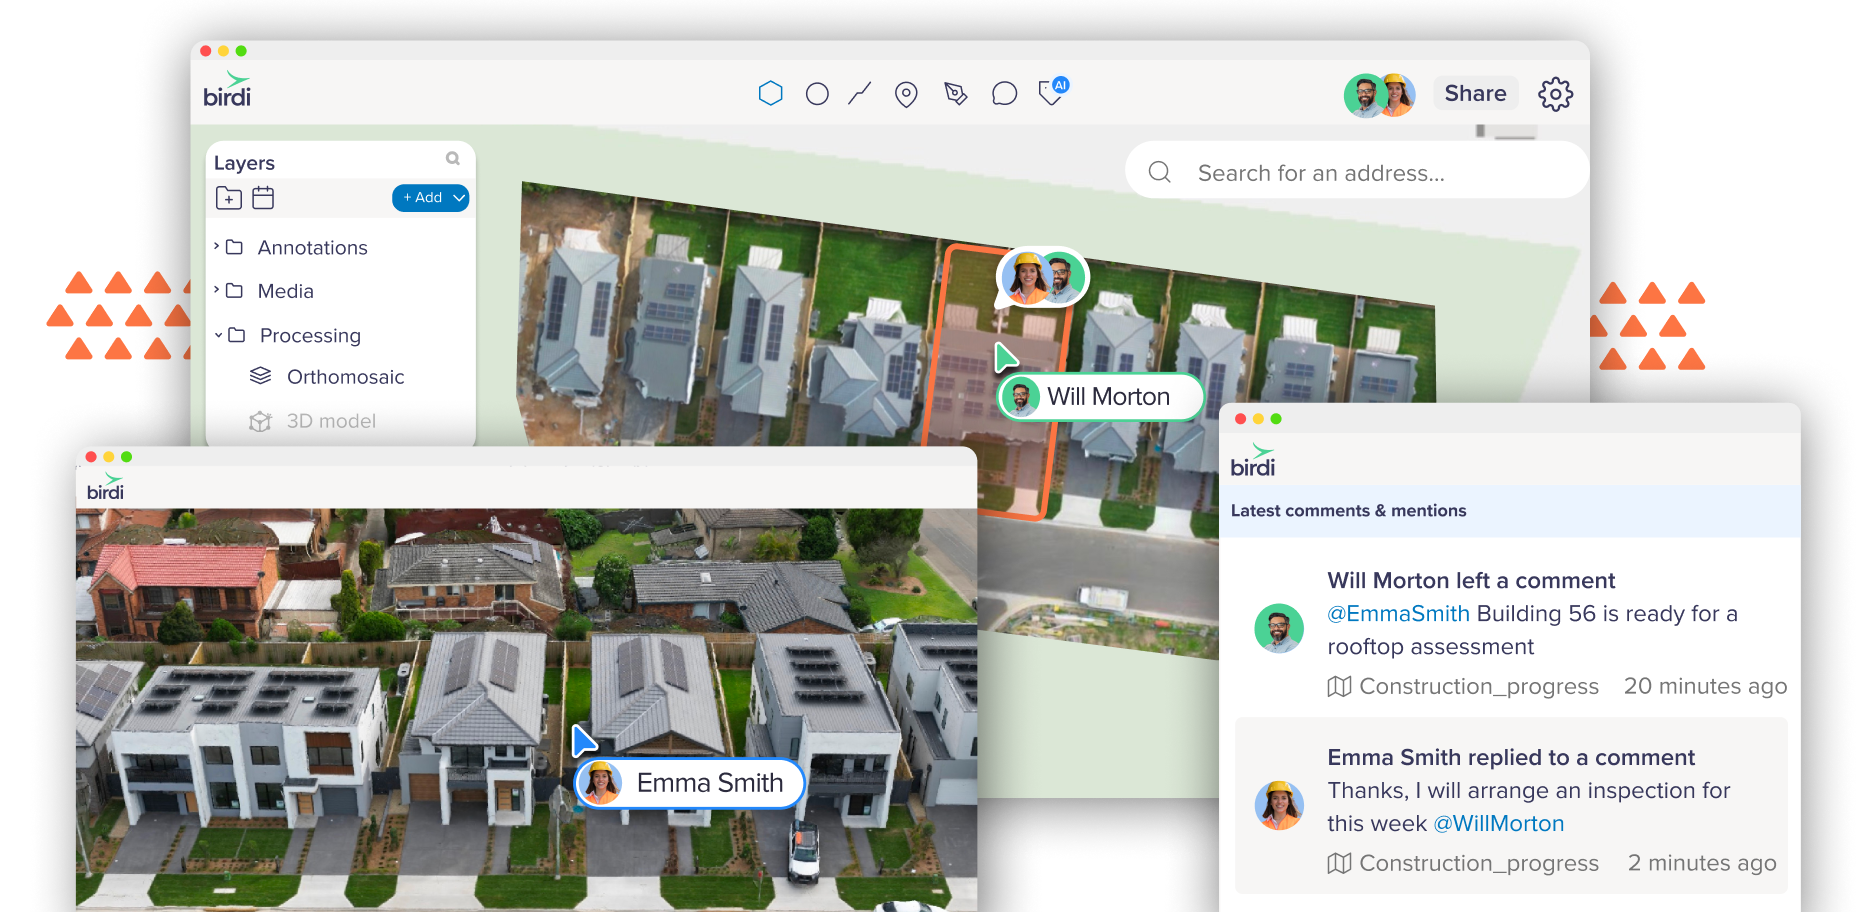
Task: Expand the Annotations folder
Action: (218, 247)
